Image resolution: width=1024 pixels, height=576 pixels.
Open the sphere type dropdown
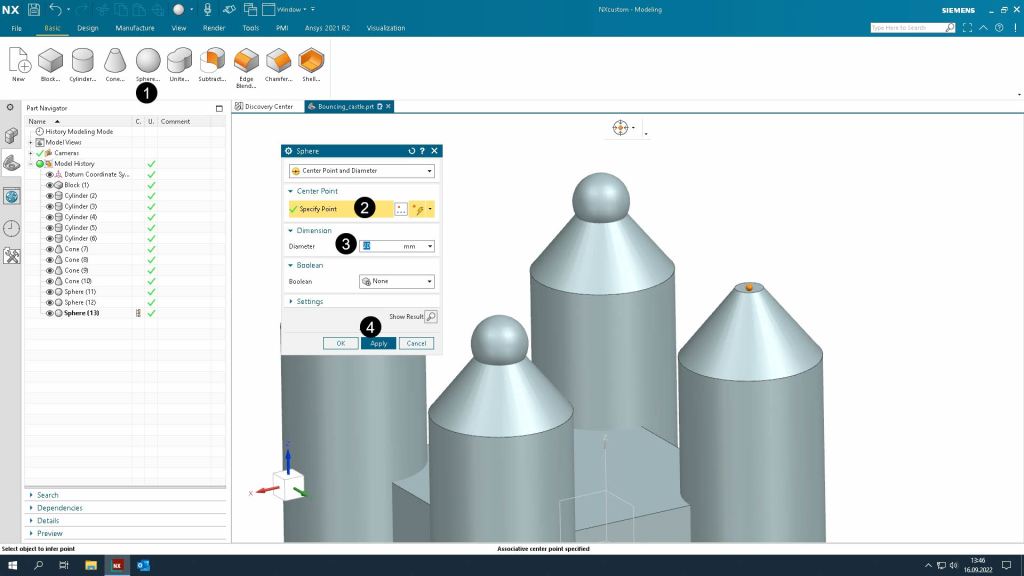coord(362,171)
